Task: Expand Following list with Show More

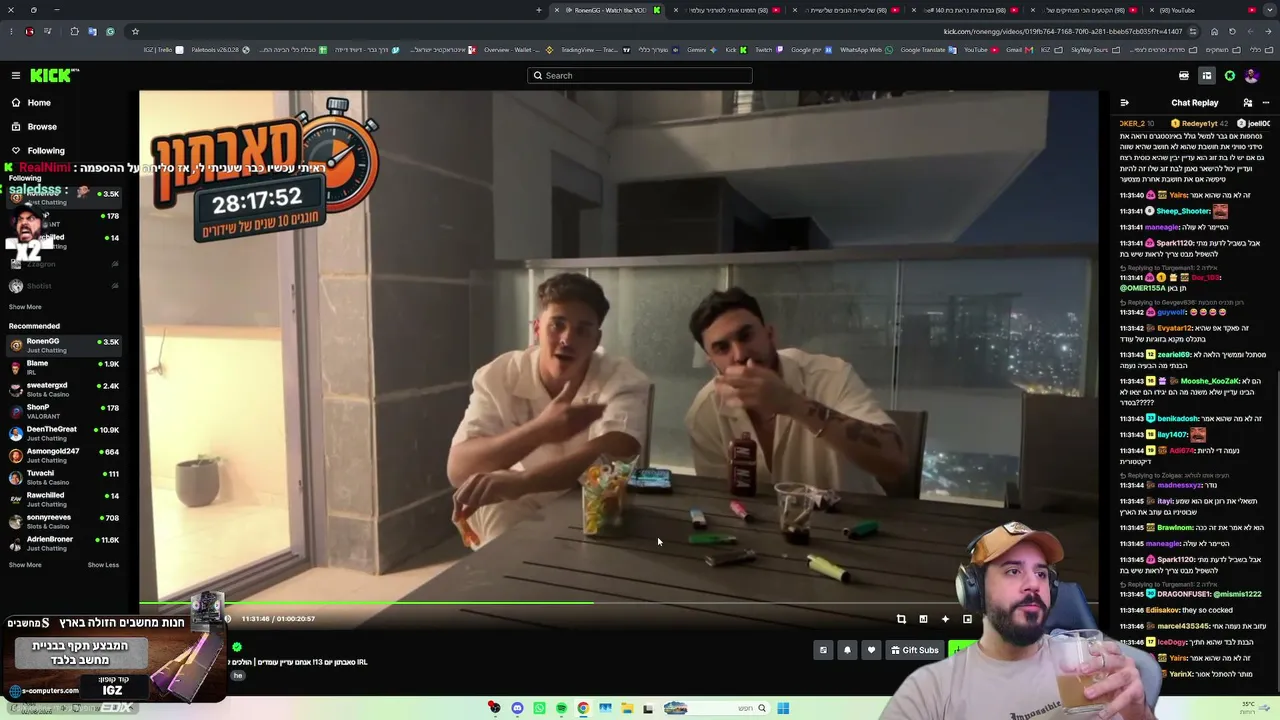Action: pos(25,307)
